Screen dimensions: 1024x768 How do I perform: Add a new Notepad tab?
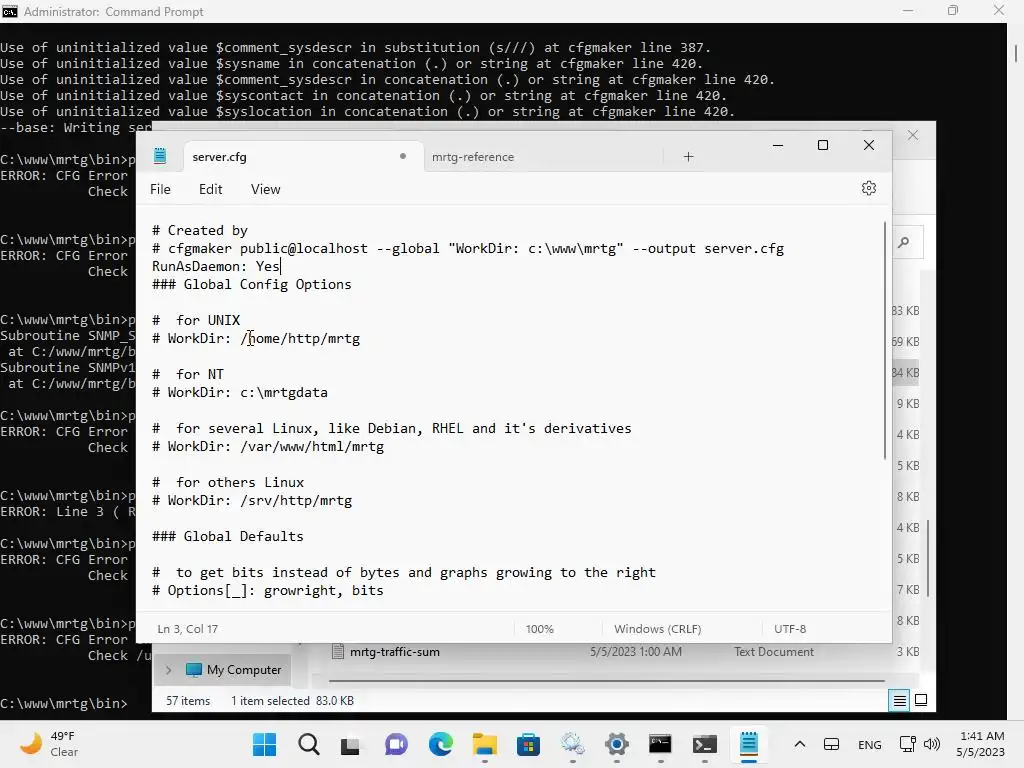coord(688,157)
